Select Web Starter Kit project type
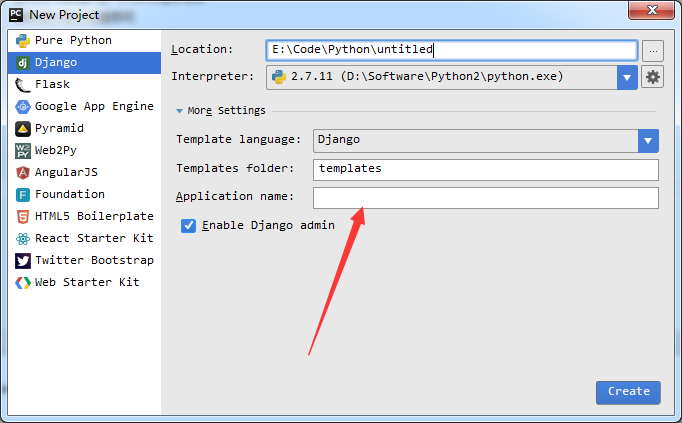Screen dimensions: 682x423 pyautogui.click(x=84, y=283)
